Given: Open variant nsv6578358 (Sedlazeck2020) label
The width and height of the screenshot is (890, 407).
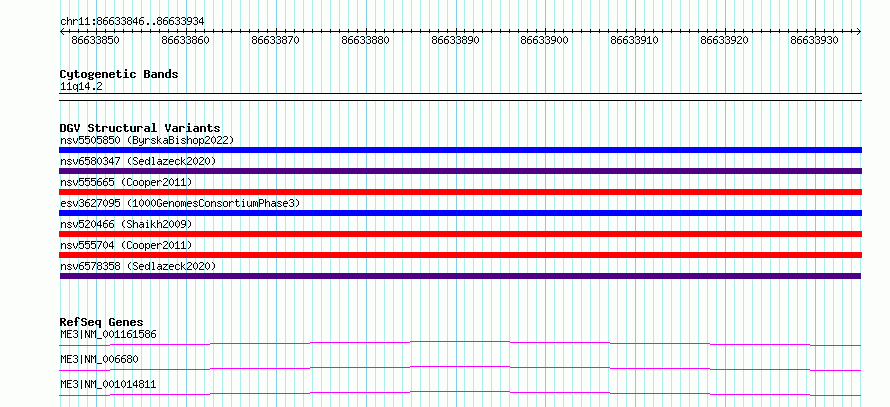Looking at the screenshot, I should coord(138,266).
